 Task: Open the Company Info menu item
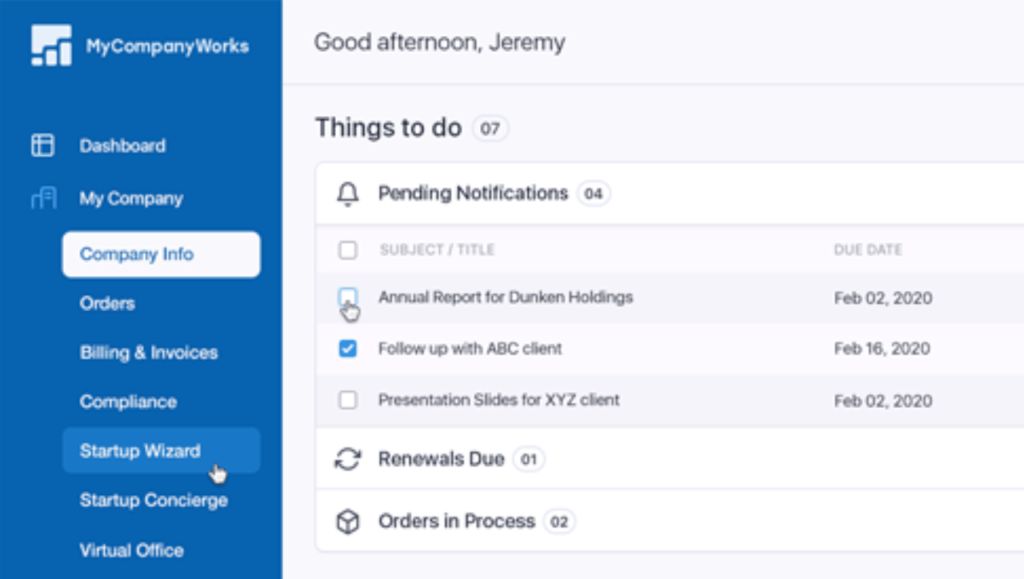[x=161, y=254]
